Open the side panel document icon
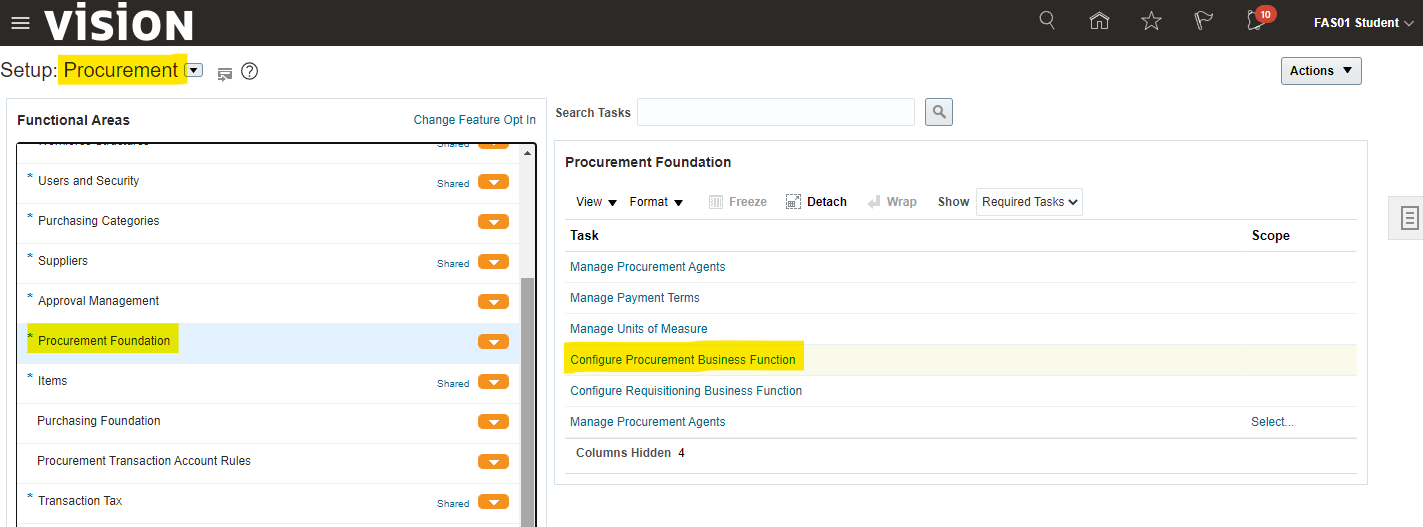The width and height of the screenshot is (1423, 527). [1409, 218]
